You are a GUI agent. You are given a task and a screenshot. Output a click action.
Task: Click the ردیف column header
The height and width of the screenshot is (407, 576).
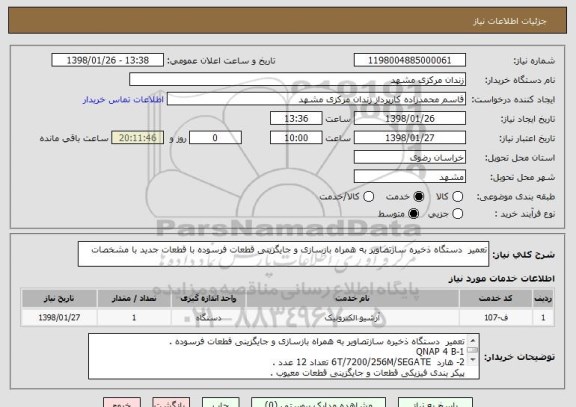[543, 298]
